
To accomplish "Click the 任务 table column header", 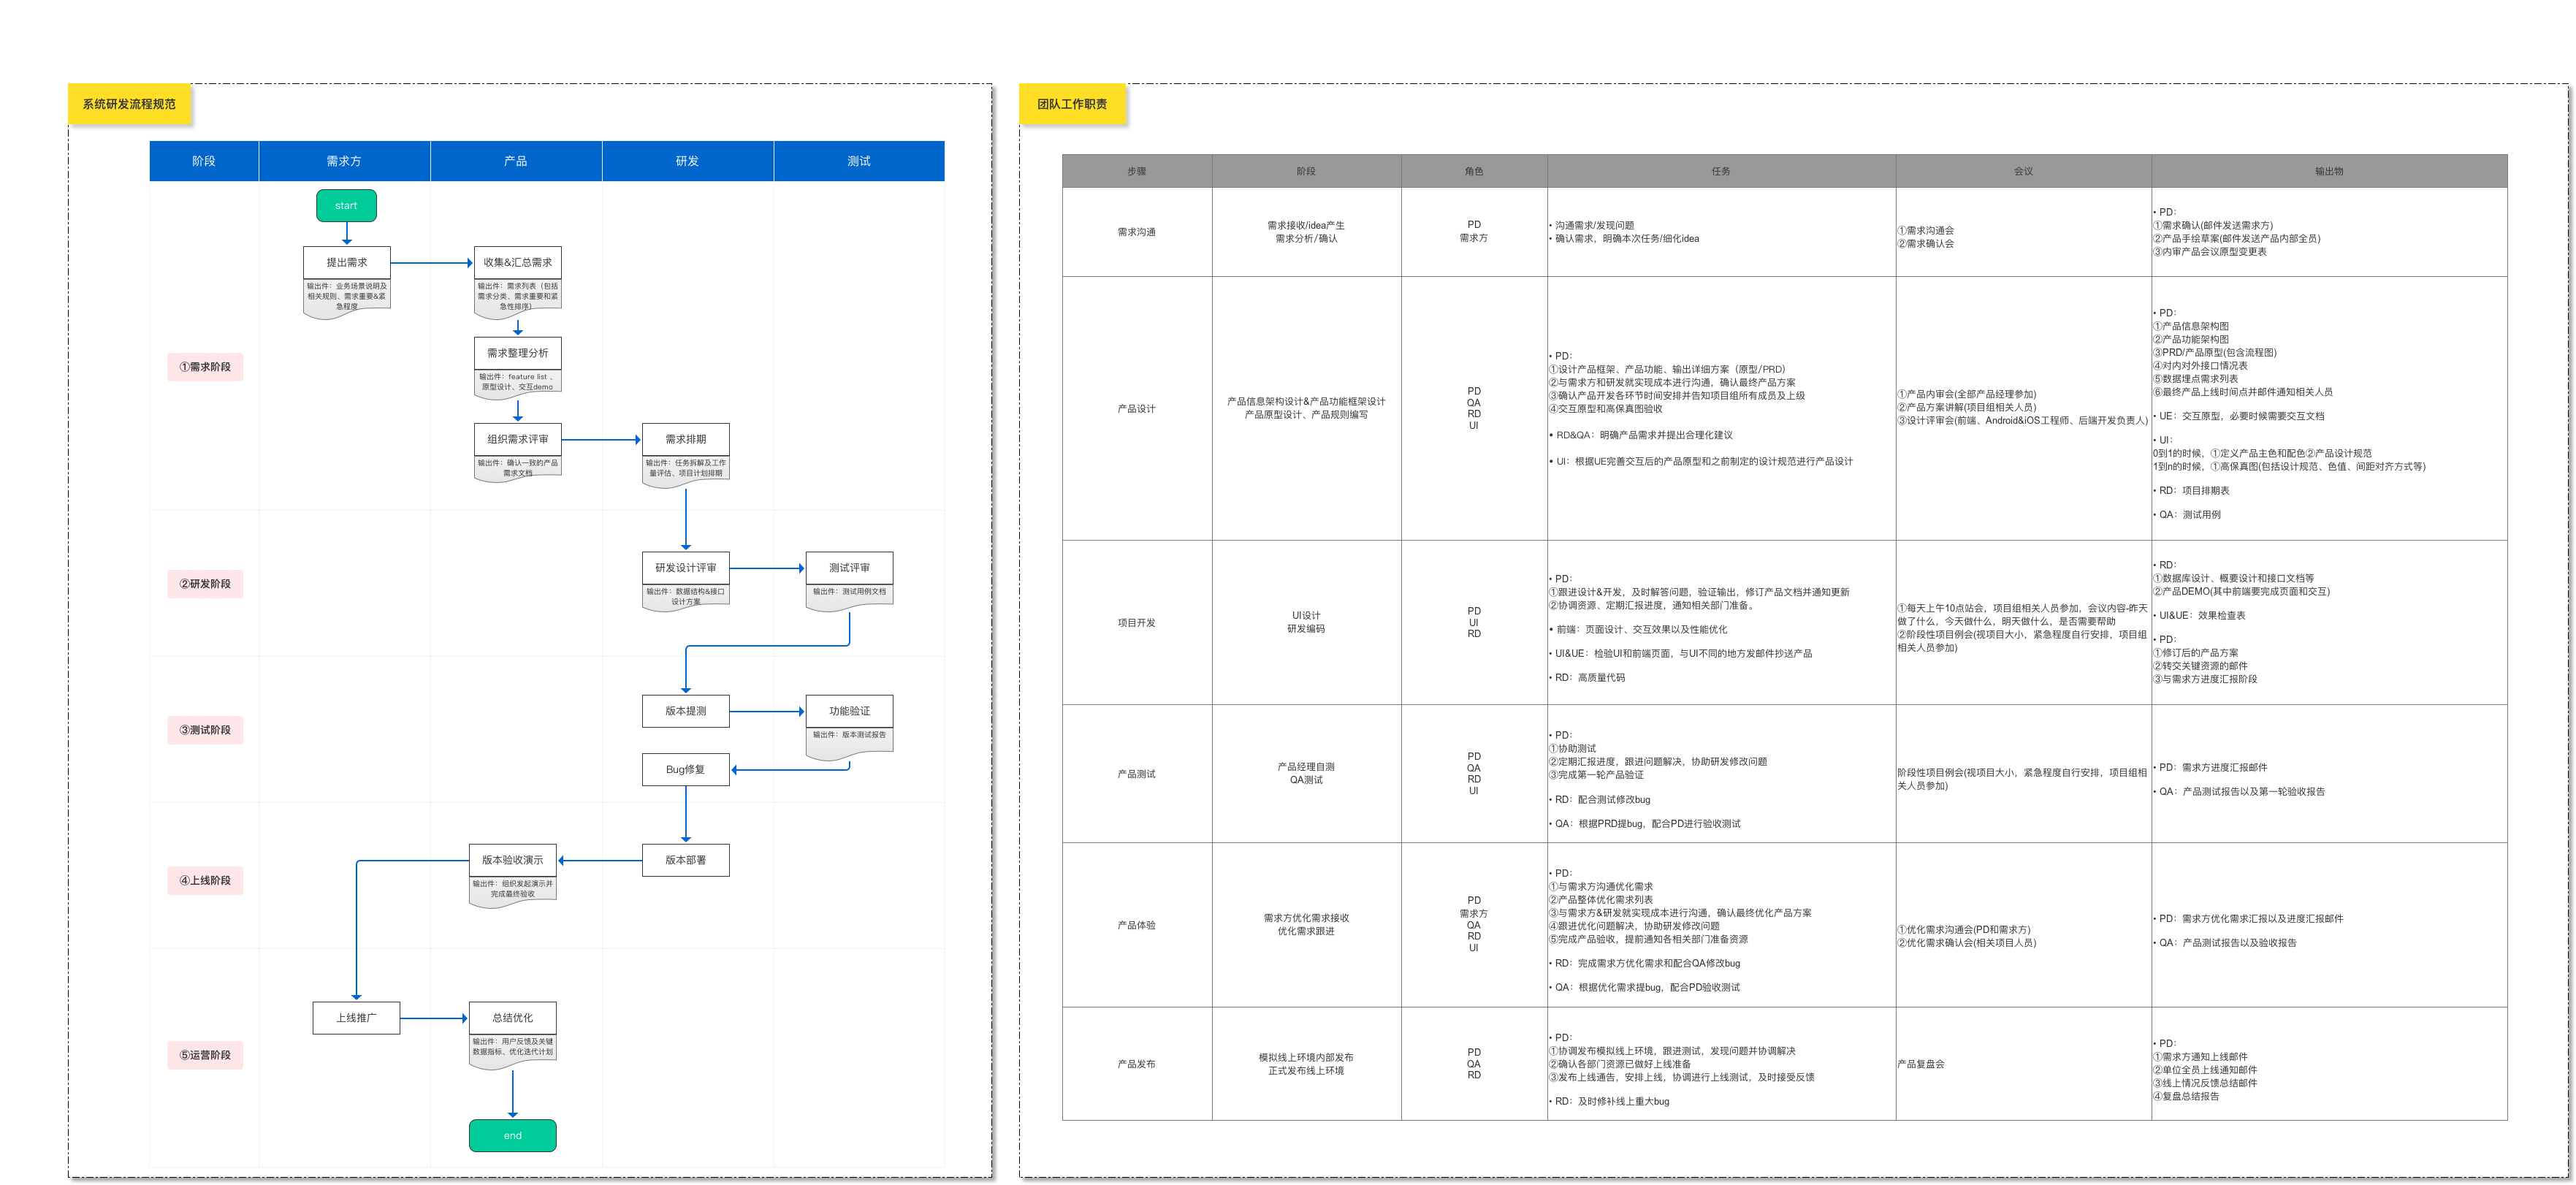I will coord(1720,171).
